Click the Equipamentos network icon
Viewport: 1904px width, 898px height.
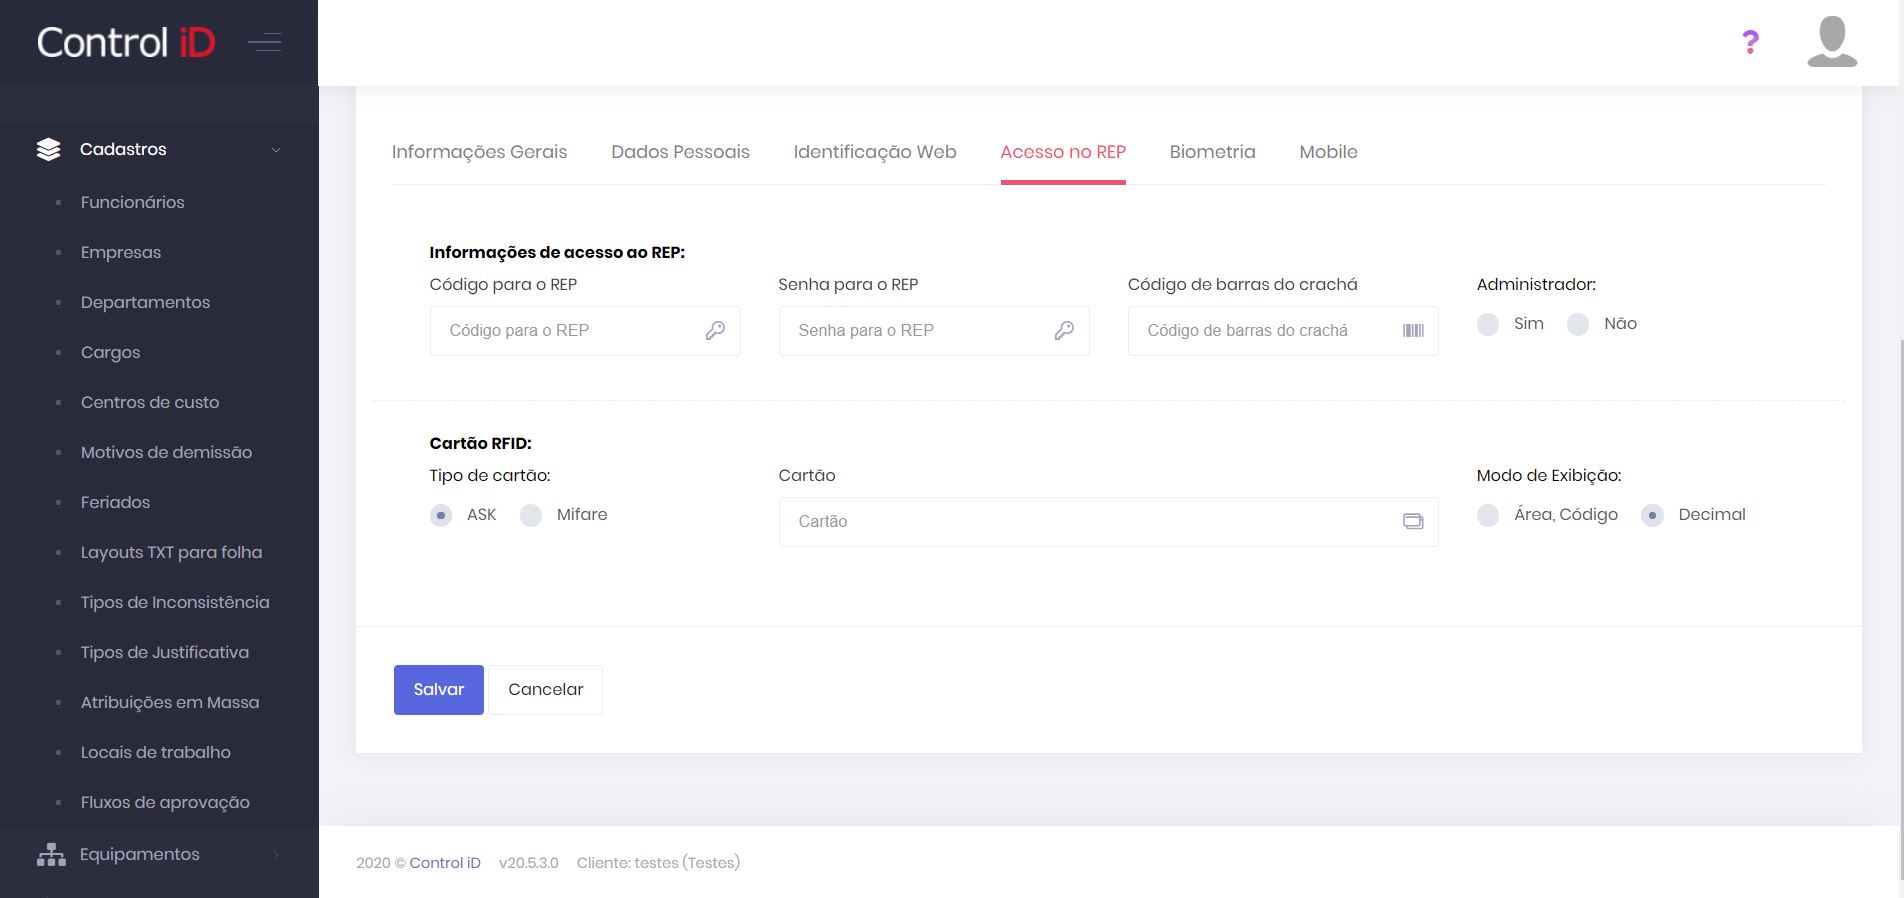click(50, 855)
